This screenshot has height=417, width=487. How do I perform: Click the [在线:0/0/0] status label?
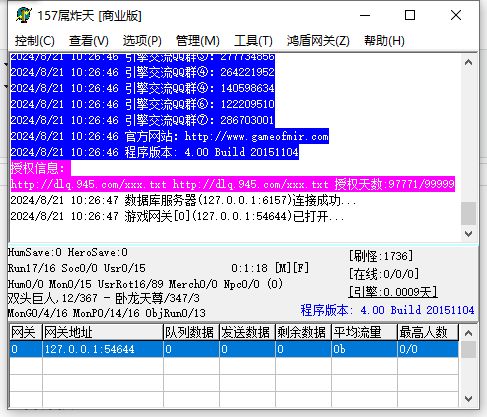[x=384, y=274]
